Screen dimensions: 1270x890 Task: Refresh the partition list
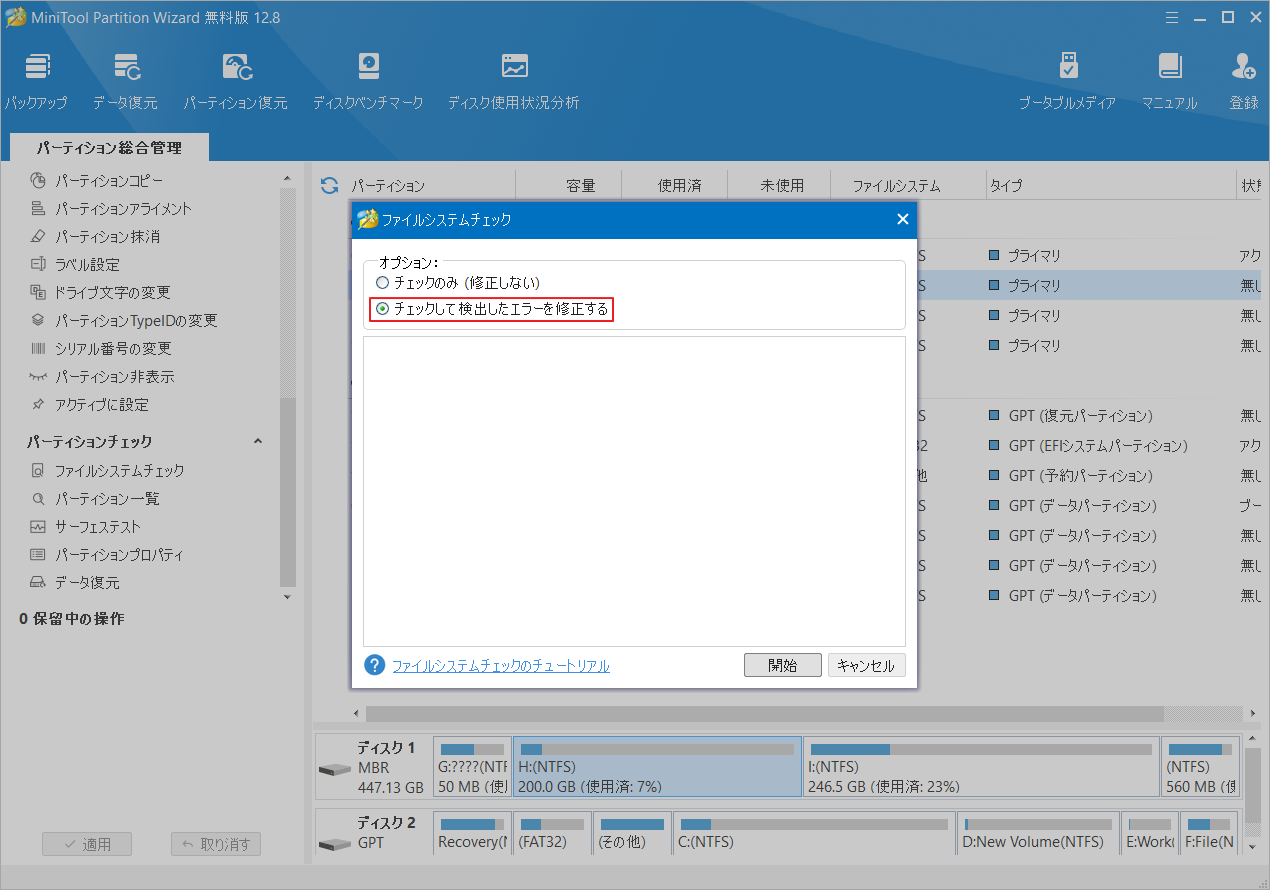(330, 185)
